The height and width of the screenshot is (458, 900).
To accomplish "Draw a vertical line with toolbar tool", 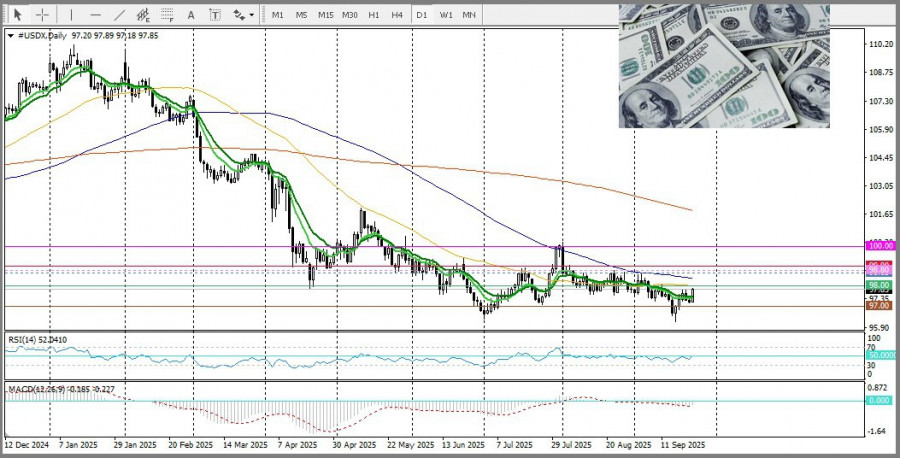I will pos(71,15).
